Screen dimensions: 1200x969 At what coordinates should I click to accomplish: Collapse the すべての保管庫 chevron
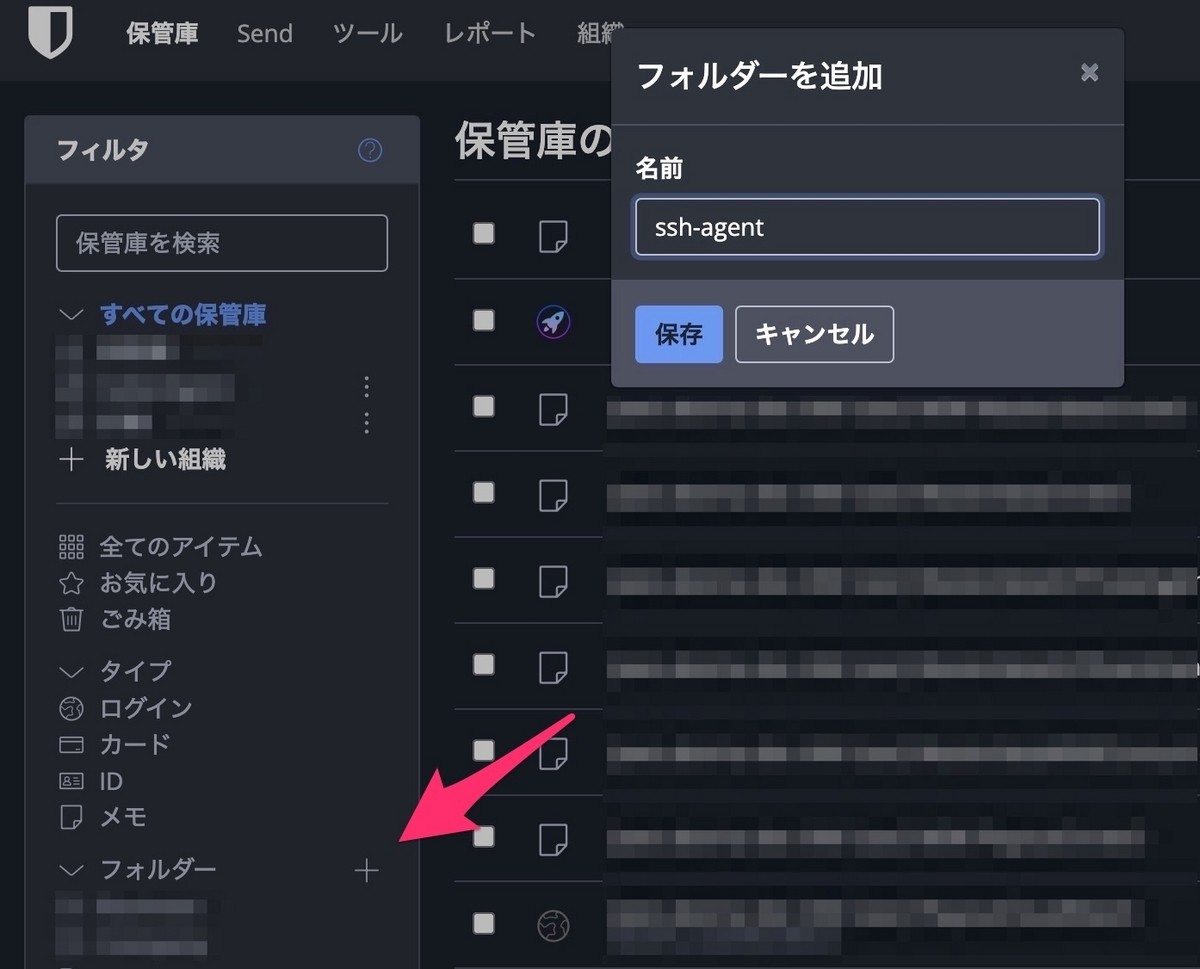click(x=71, y=315)
